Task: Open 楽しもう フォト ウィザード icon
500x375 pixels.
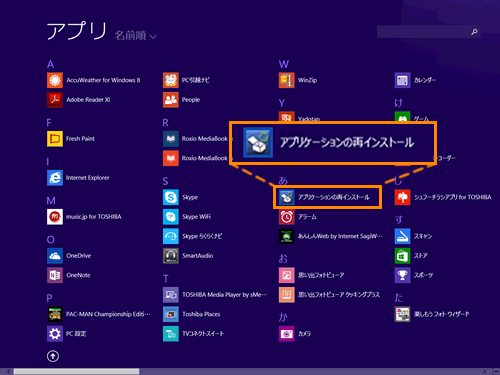Action: pyautogui.click(x=402, y=314)
